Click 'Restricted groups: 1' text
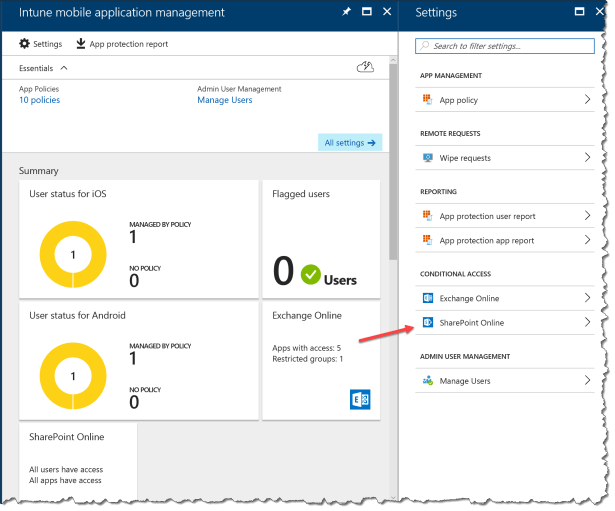Screen dimensions: 615x511 coord(308,359)
